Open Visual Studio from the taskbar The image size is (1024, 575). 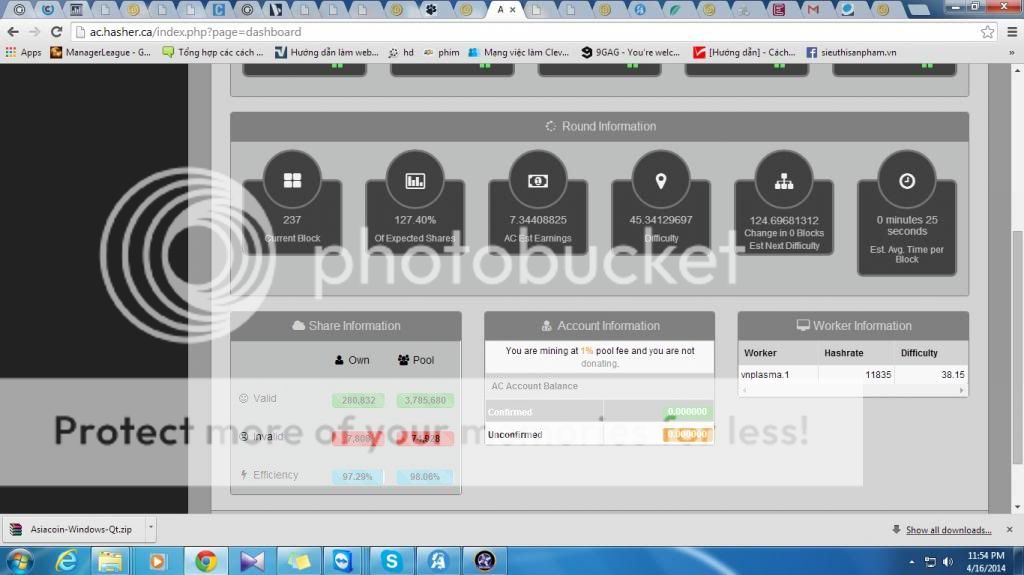click(x=251, y=561)
